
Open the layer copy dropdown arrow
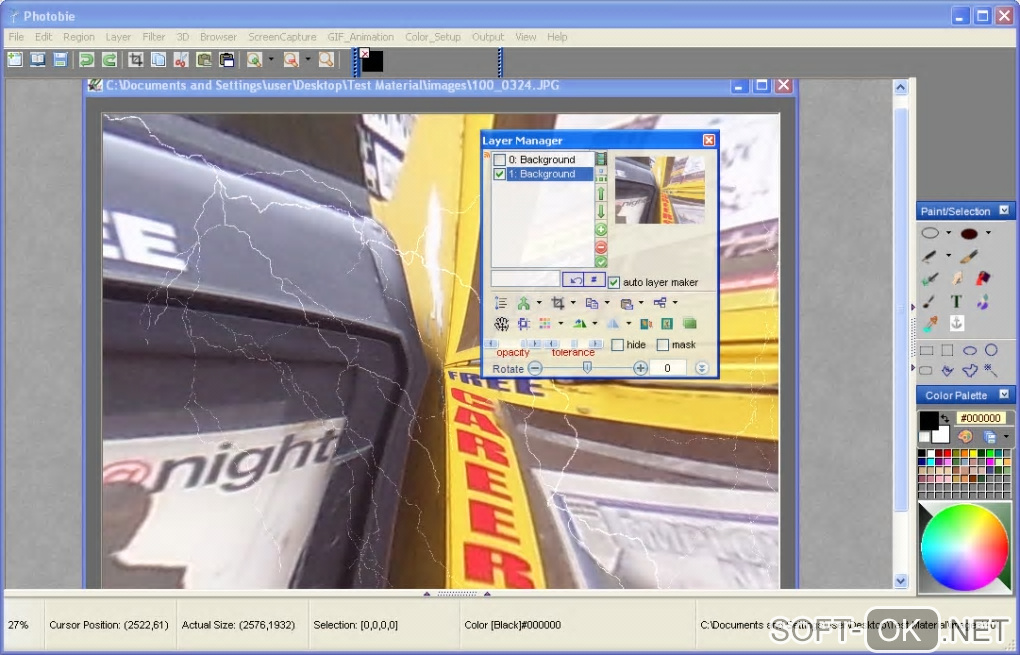point(607,302)
